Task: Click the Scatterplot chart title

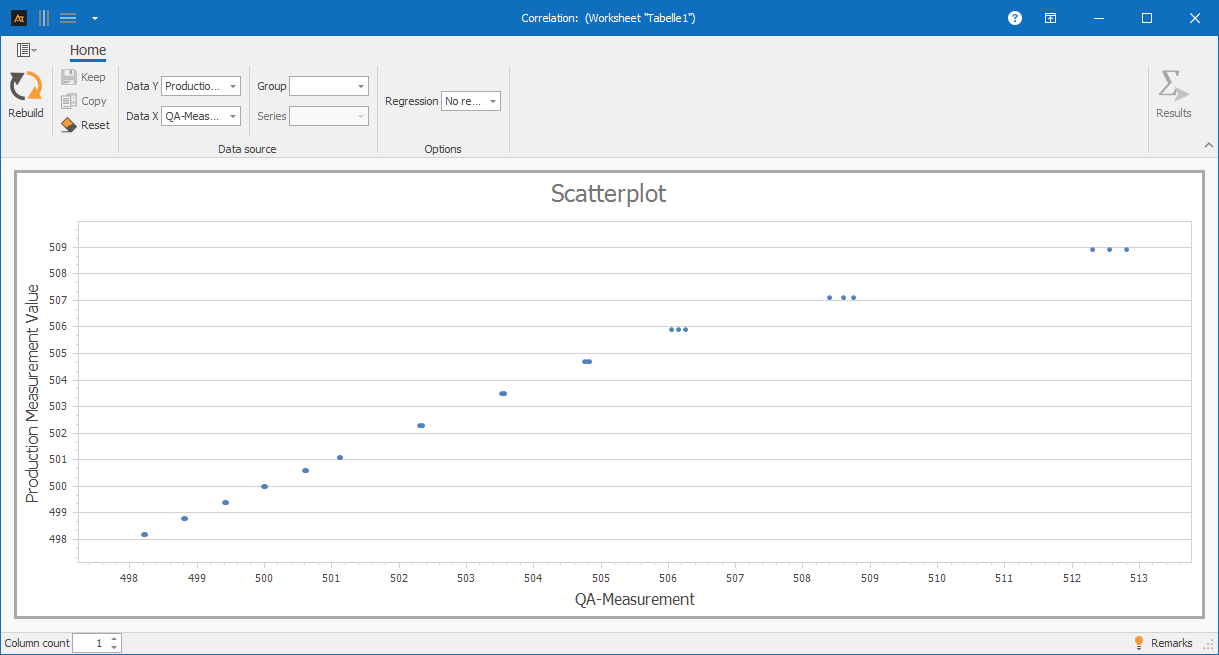Action: click(608, 194)
